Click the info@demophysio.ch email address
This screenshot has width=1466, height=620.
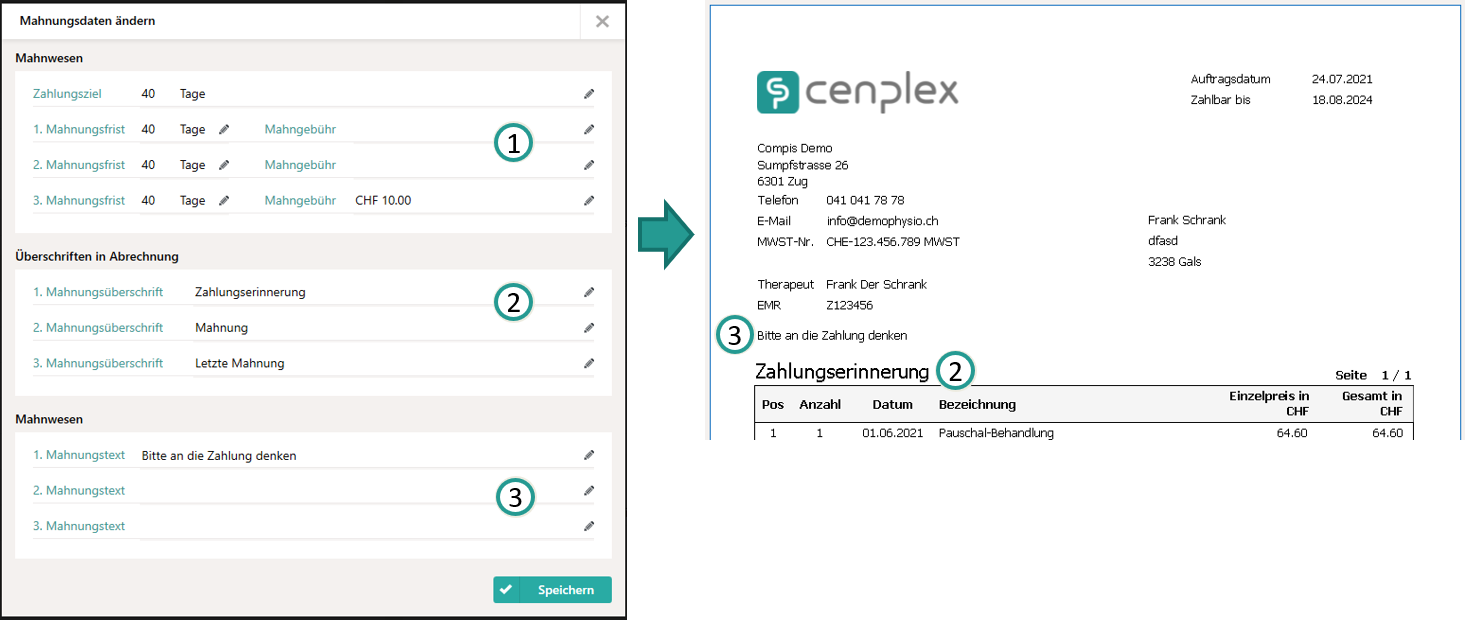pyautogui.click(x=882, y=221)
